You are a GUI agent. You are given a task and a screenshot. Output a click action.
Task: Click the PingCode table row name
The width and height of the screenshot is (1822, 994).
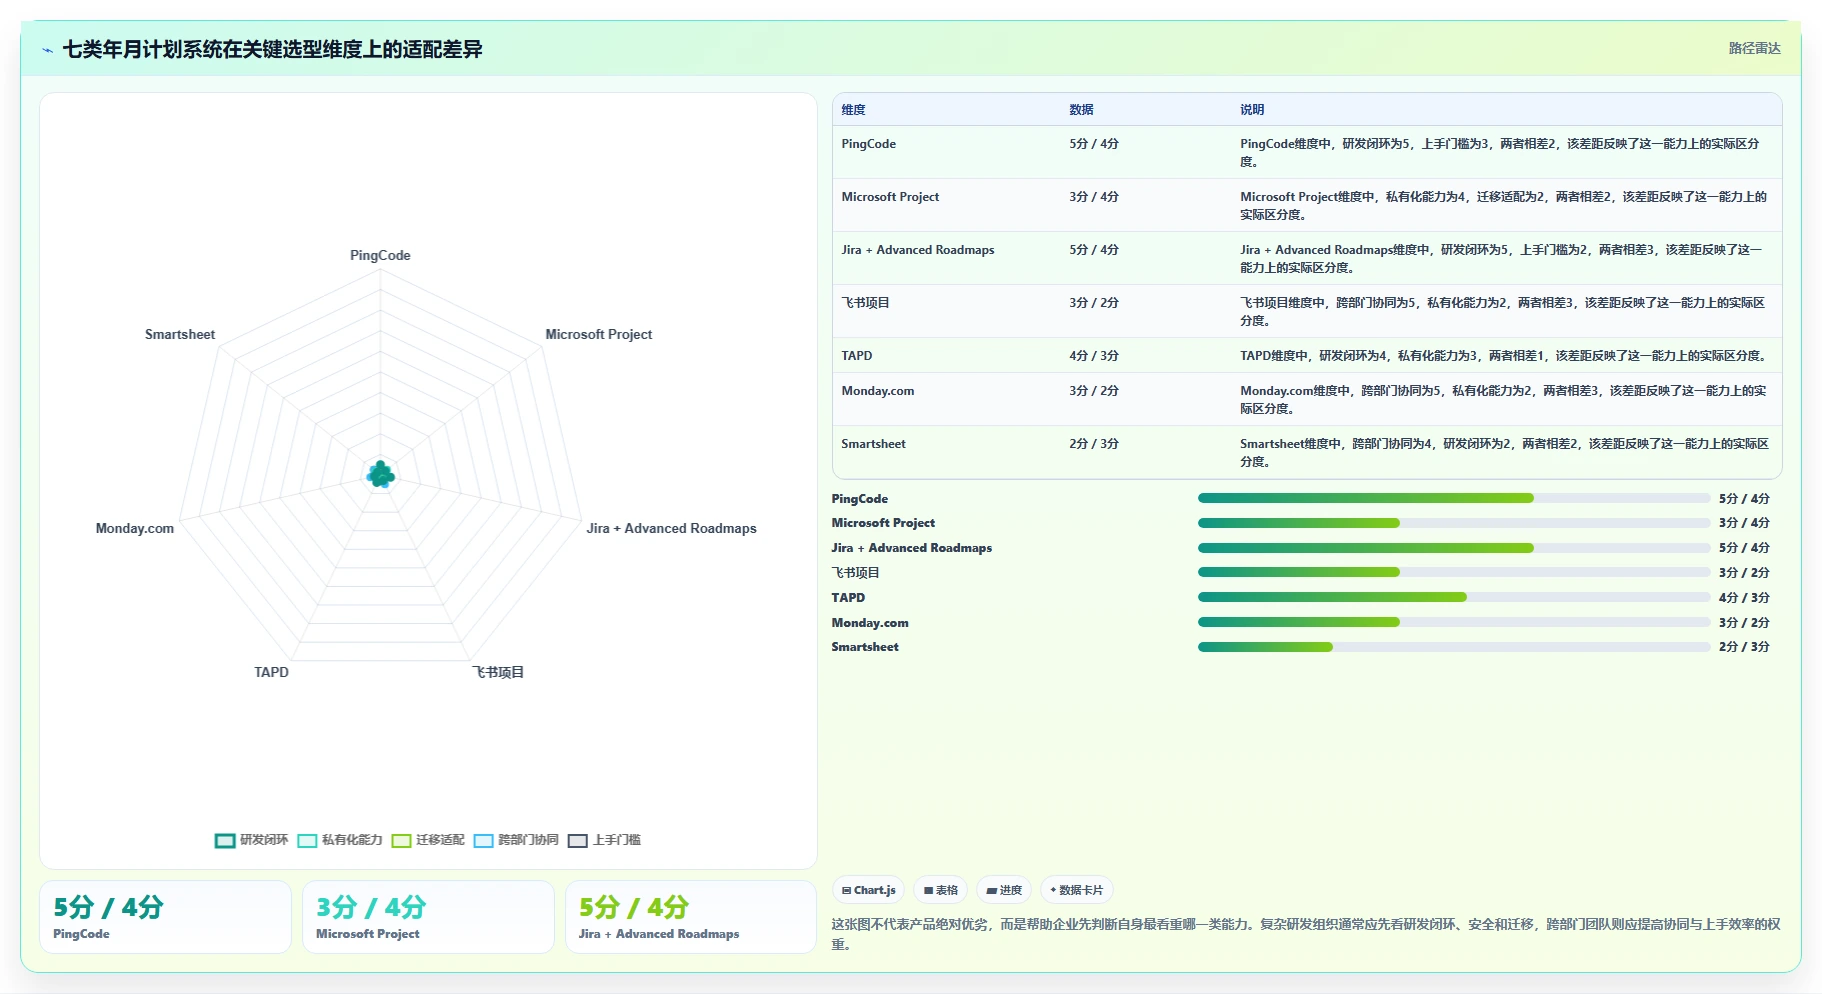[x=868, y=144]
